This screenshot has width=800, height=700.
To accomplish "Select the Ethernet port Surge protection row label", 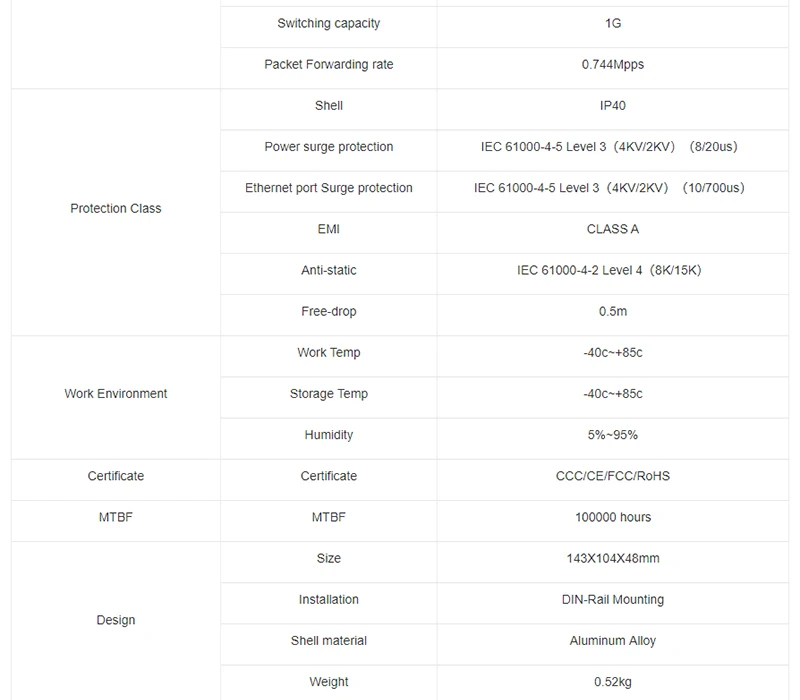I will pyautogui.click(x=329, y=188).
